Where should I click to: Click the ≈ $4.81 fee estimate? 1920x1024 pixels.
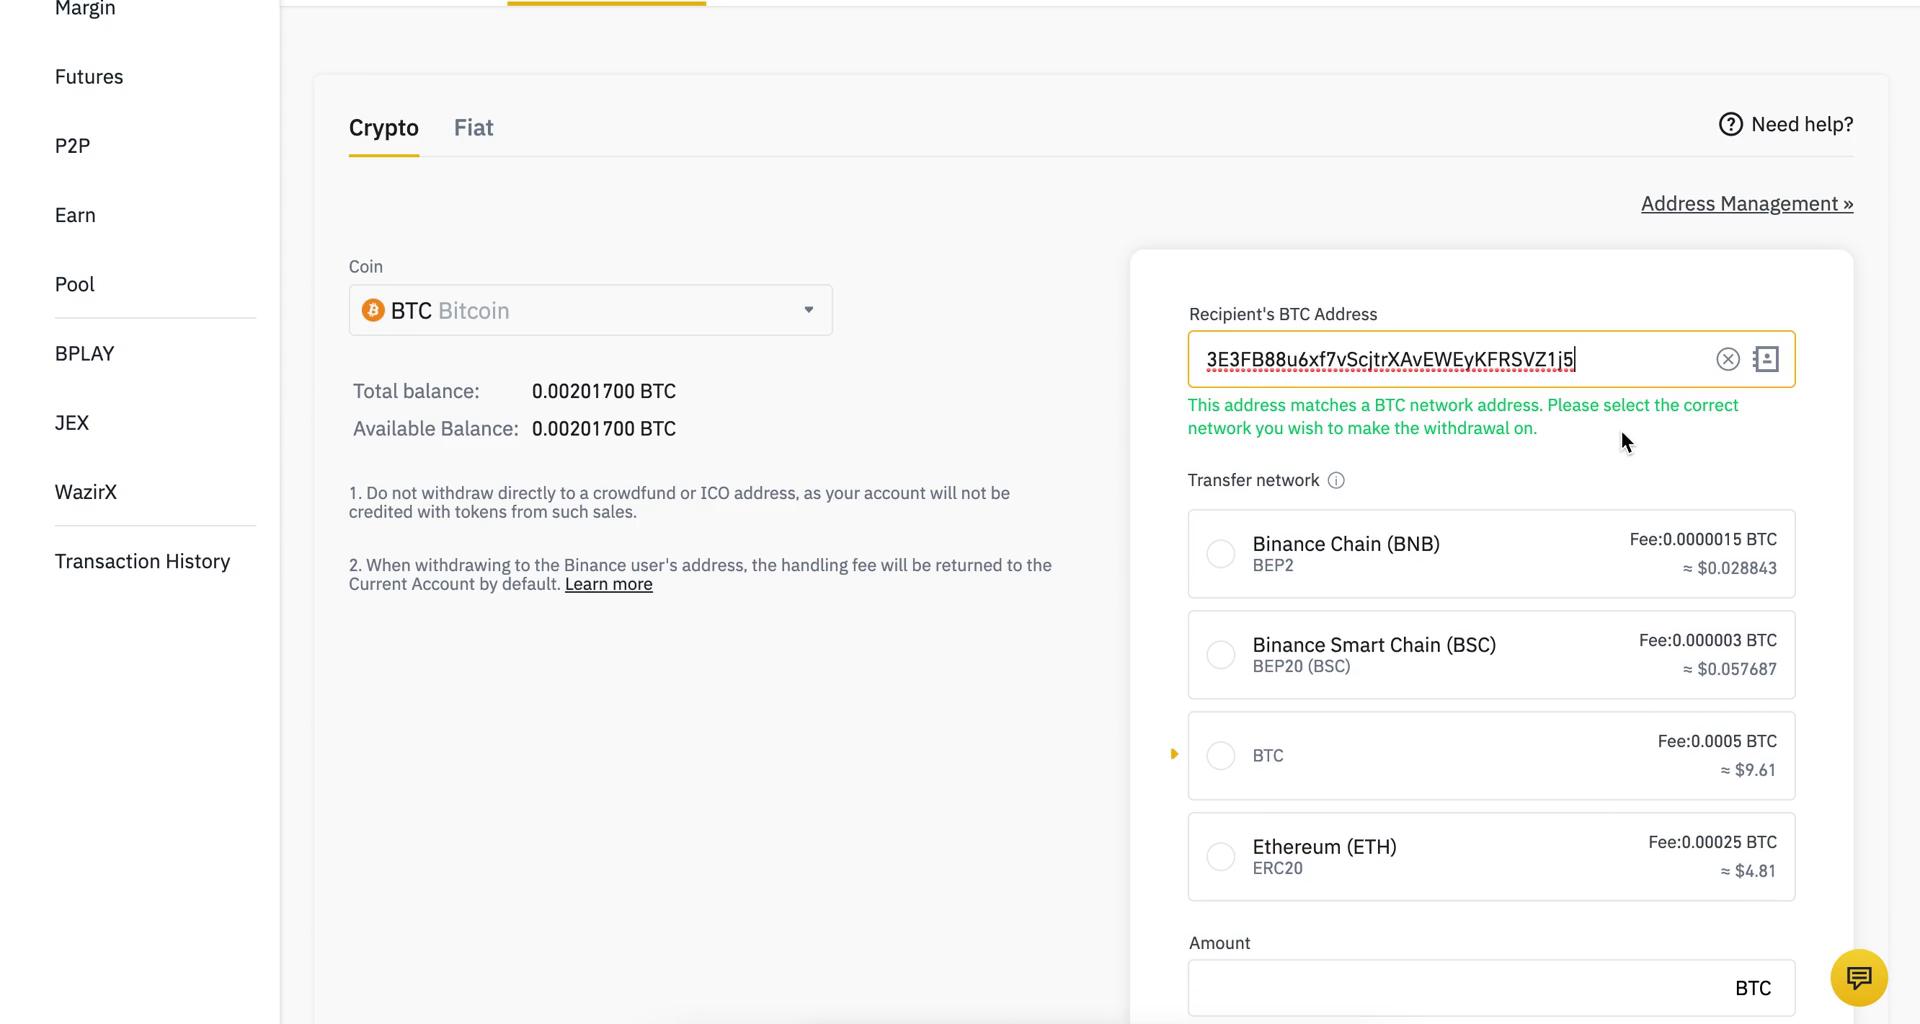pyautogui.click(x=1748, y=871)
